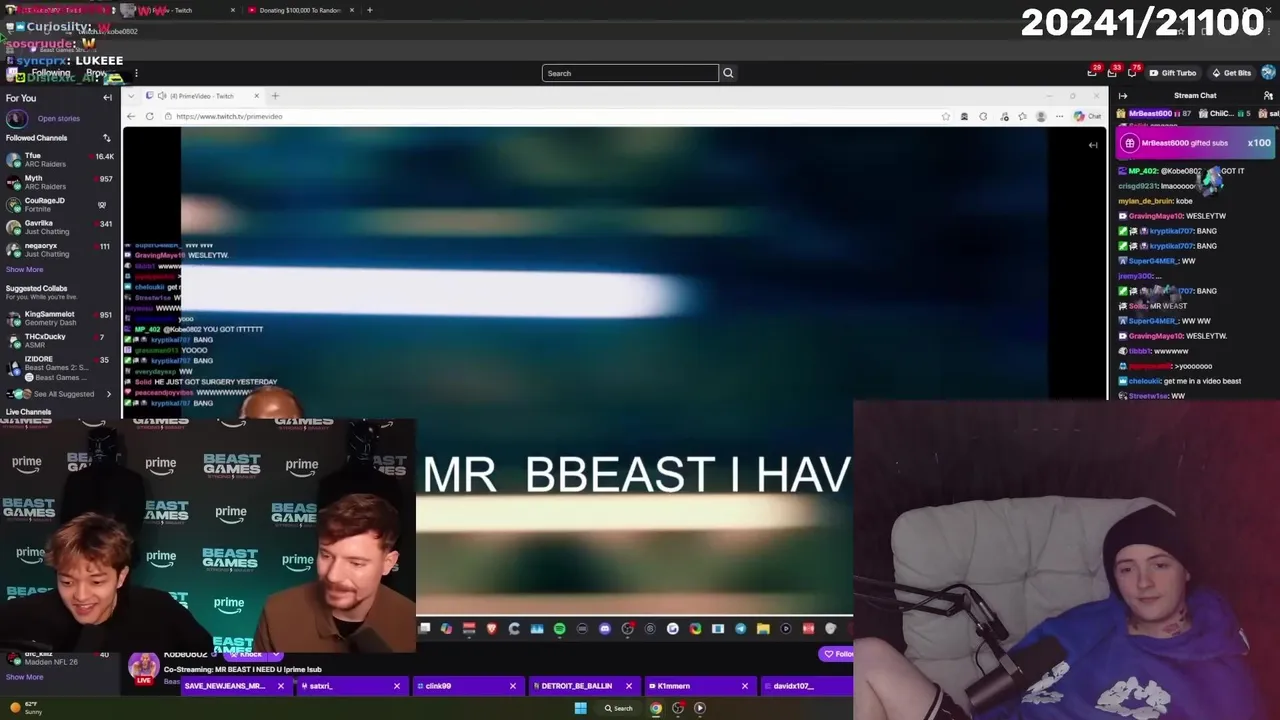
Task: Remove SAVE_NEWJEANS_MR co-streamer chip
Action: 280,686
